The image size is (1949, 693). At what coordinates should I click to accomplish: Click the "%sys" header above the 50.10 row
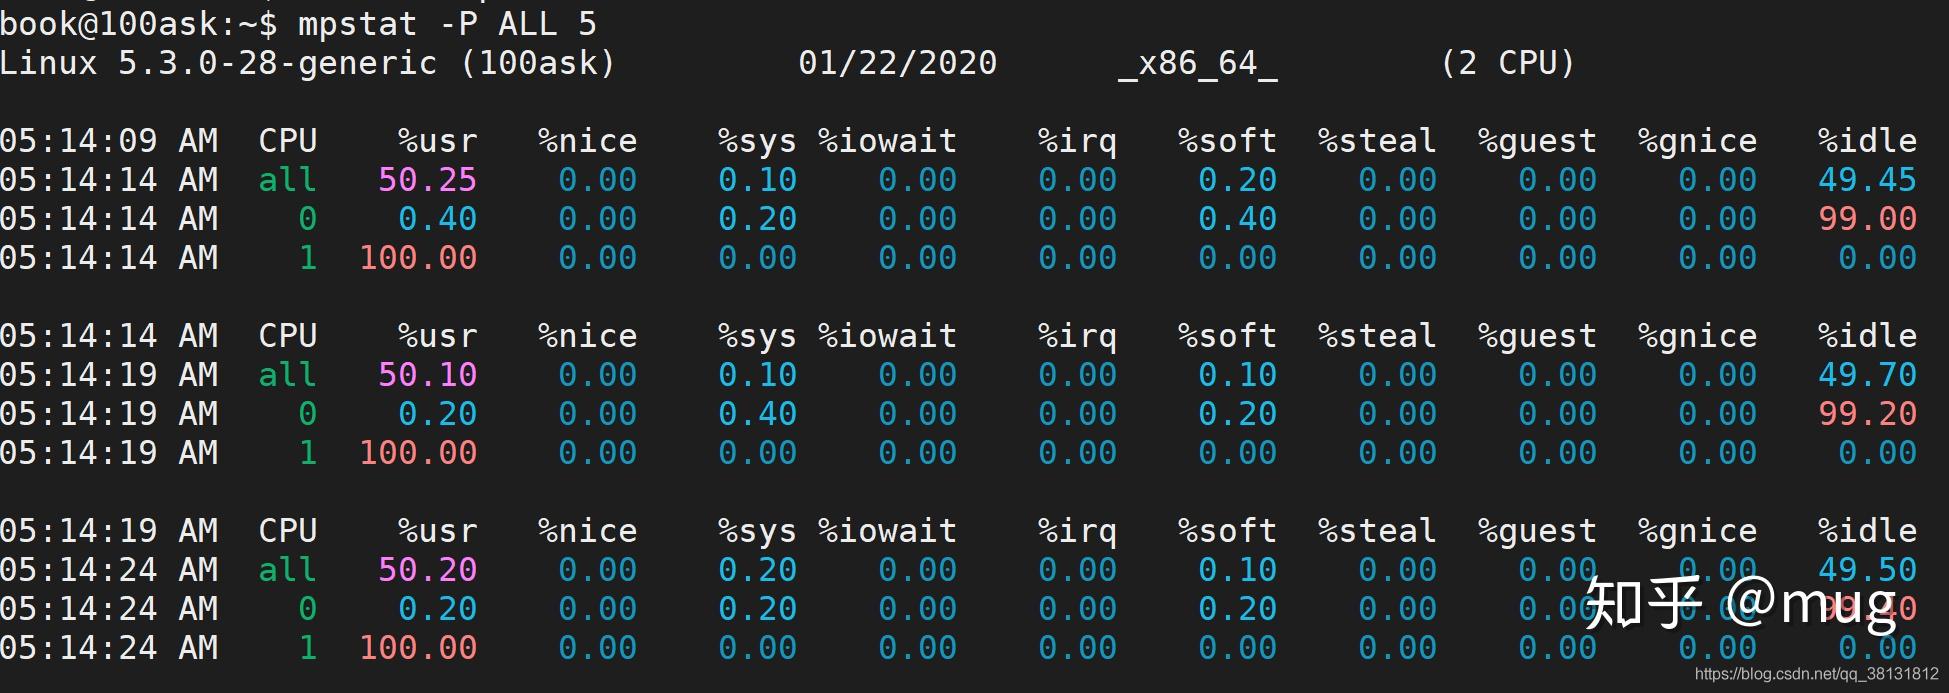758,336
